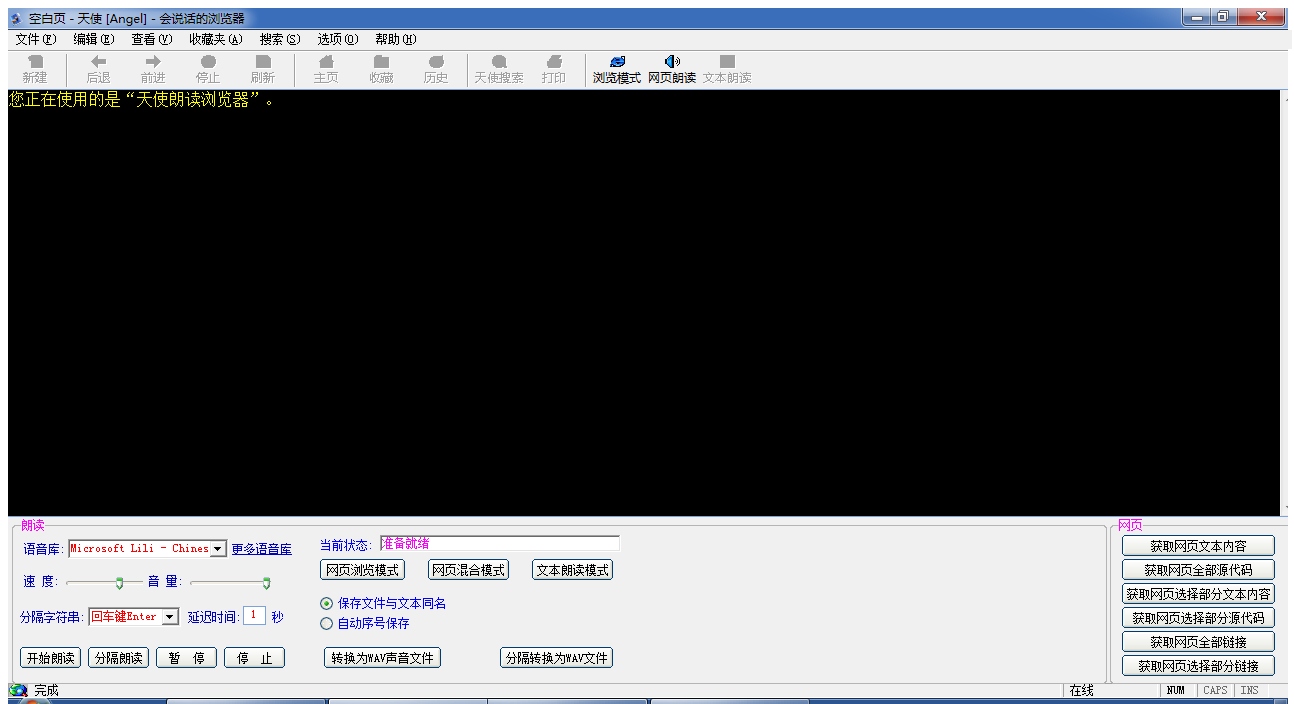Switch to 网页浏览模式 button
This screenshot has width=1294, height=704.
[x=362, y=570]
